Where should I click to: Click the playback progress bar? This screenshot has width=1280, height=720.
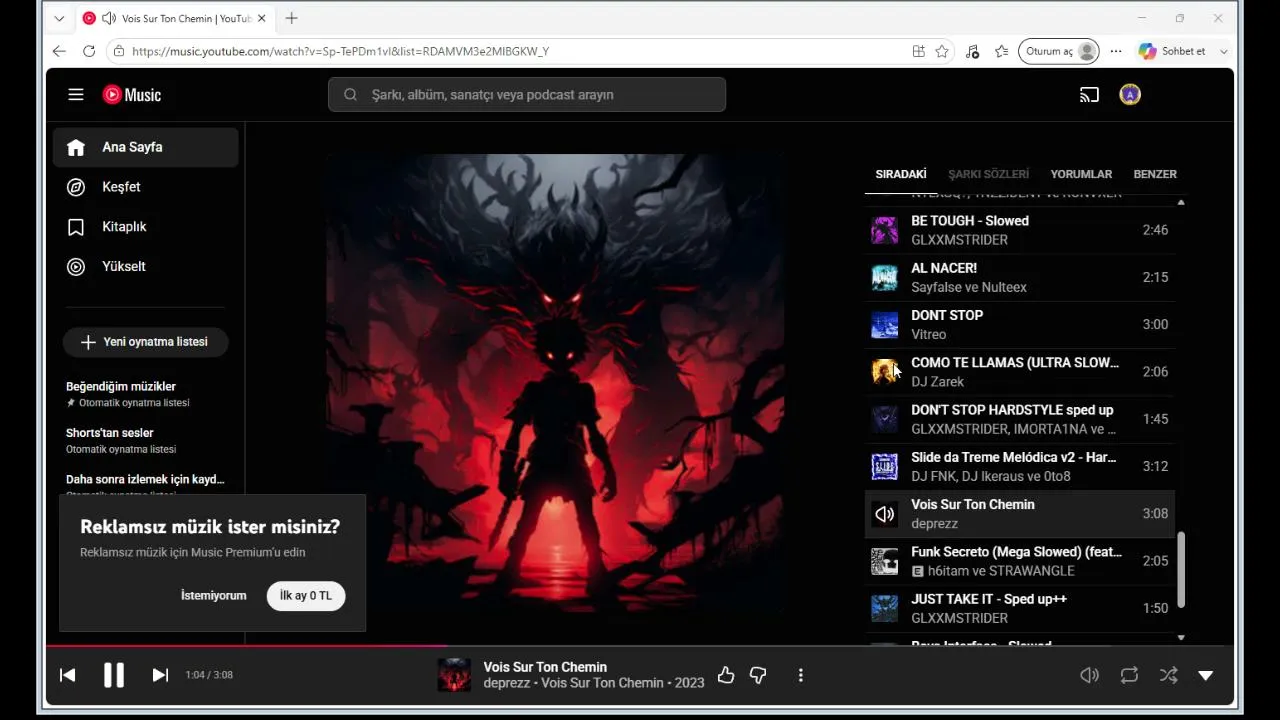coord(640,646)
